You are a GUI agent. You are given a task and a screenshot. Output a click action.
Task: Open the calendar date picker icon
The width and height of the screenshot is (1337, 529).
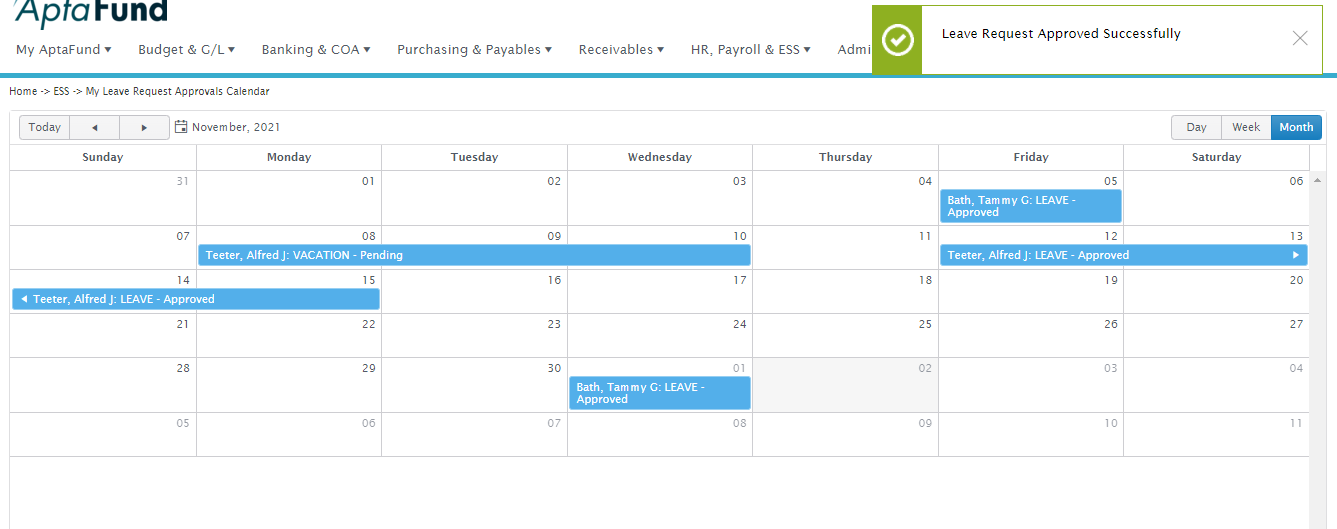[x=181, y=127]
